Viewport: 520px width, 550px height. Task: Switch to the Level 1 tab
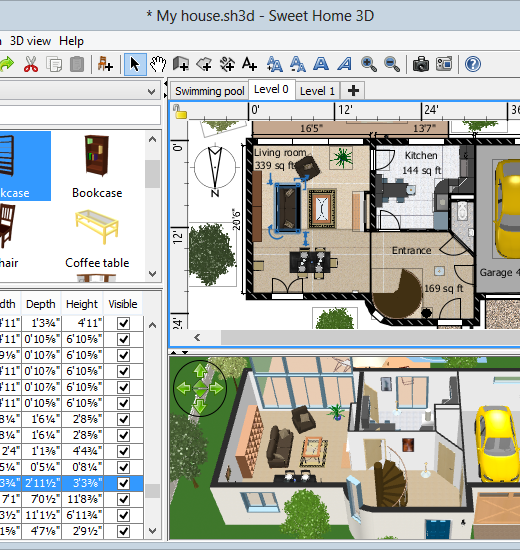[317, 91]
